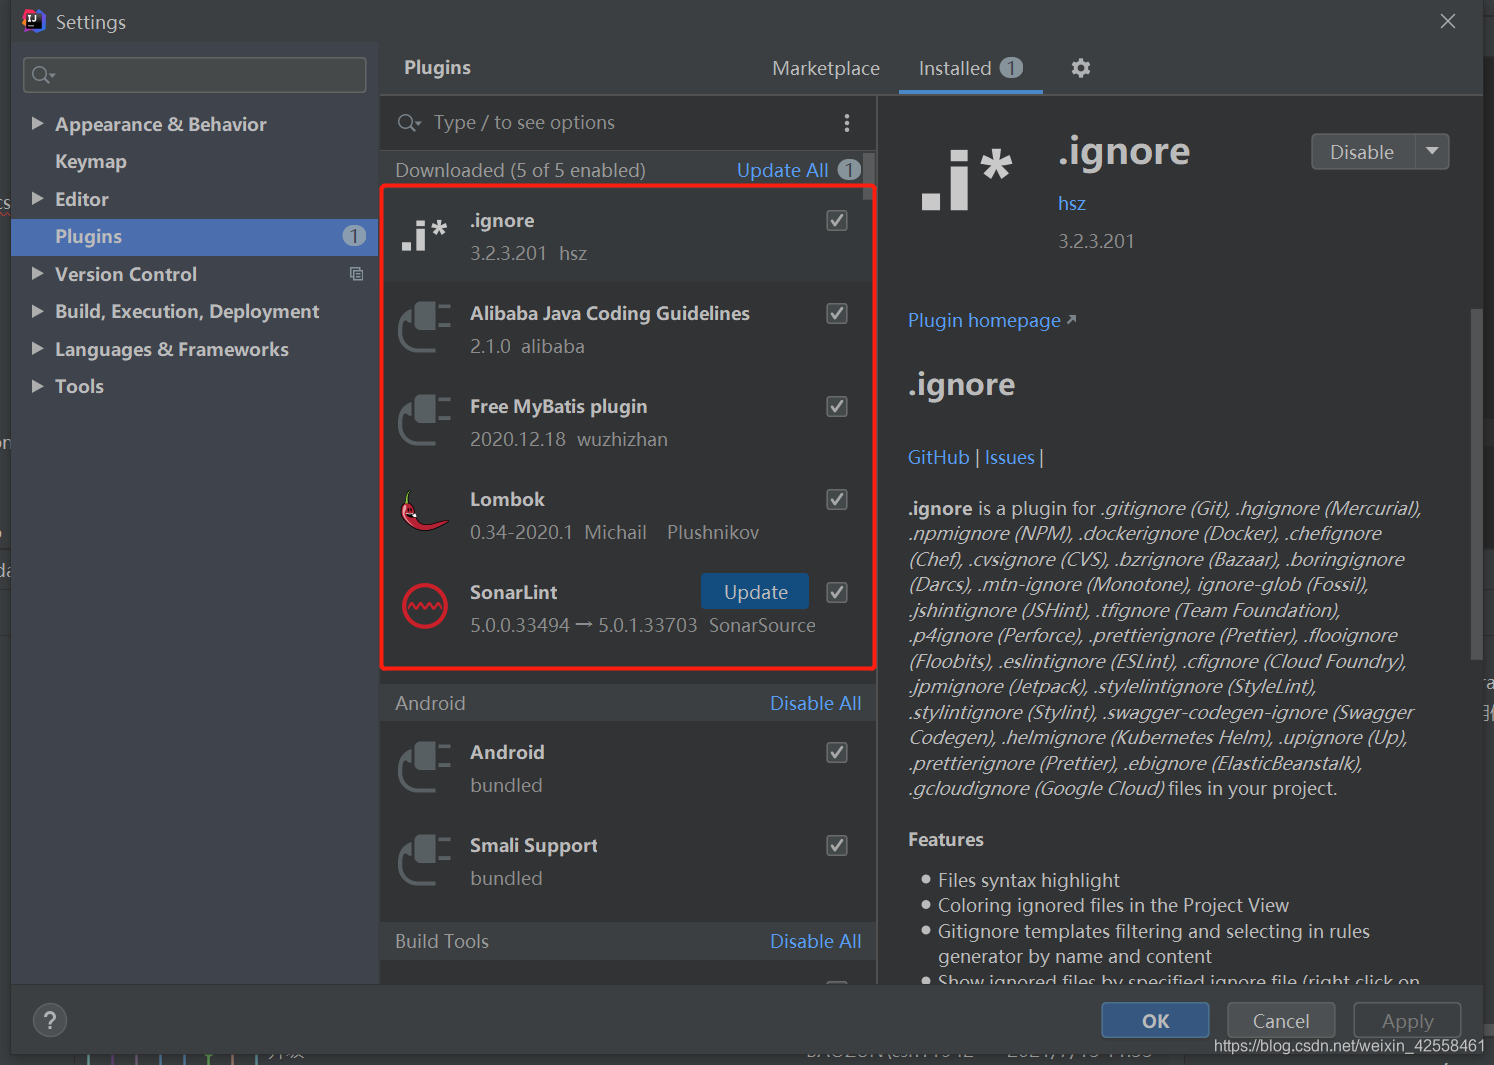
Task: Expand the Version Control tree node
Action: point(38,274)
